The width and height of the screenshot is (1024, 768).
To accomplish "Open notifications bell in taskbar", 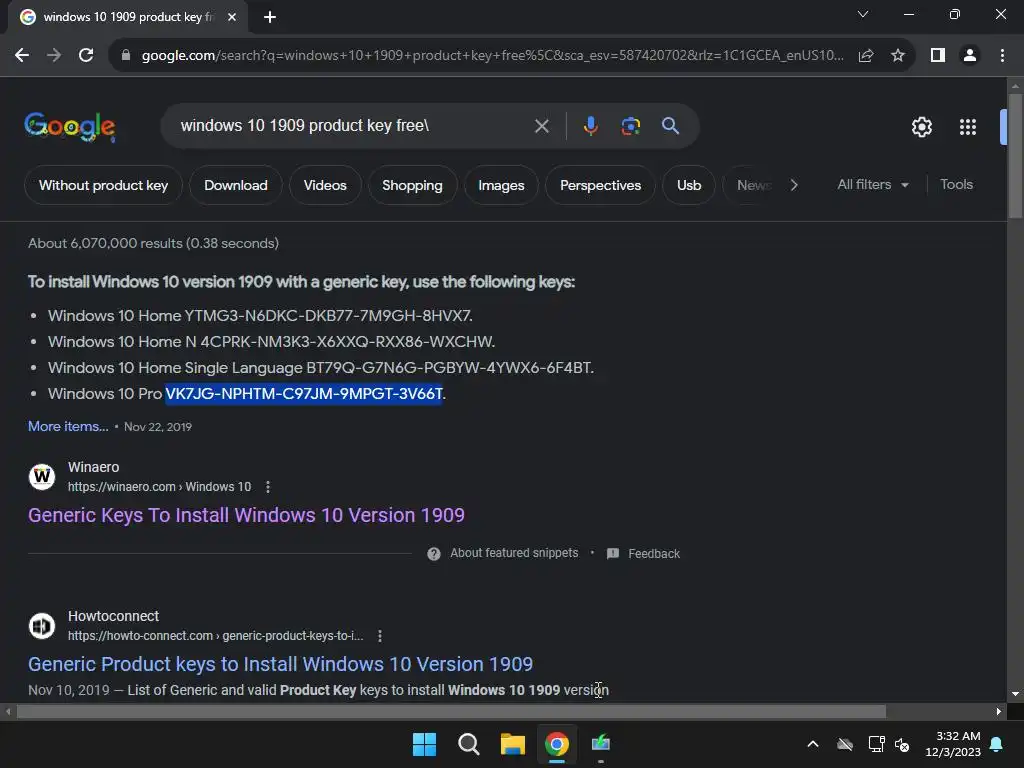I will click(x=997, y=744).
